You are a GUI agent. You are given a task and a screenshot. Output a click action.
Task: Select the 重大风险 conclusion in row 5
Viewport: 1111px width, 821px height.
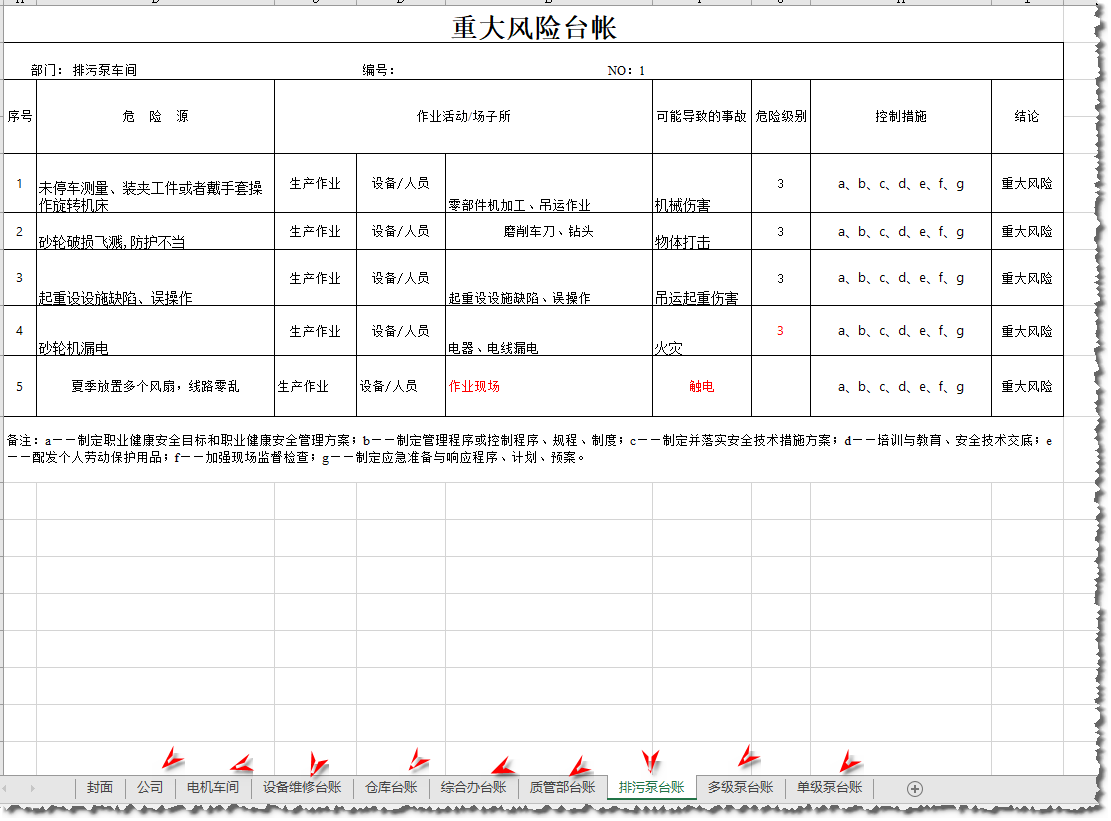[x=1027, y=386]
